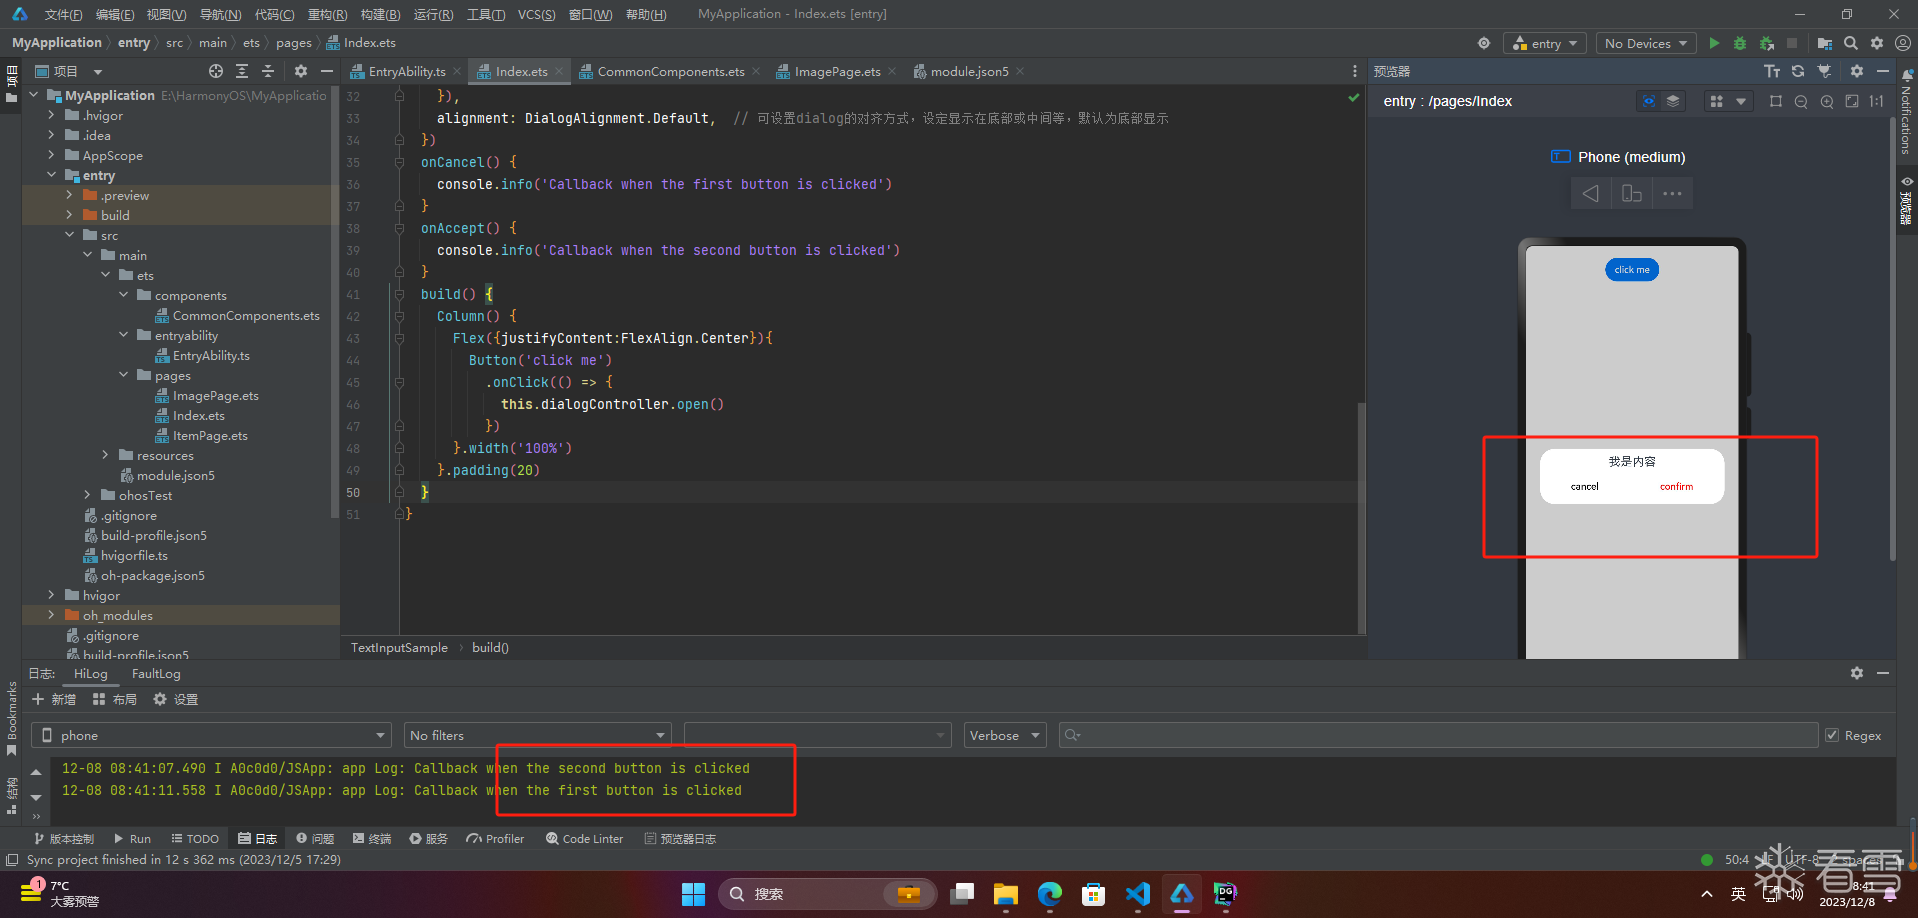Minimize the previewer panel with dash icon
1918x918 pixels.
1883,71
